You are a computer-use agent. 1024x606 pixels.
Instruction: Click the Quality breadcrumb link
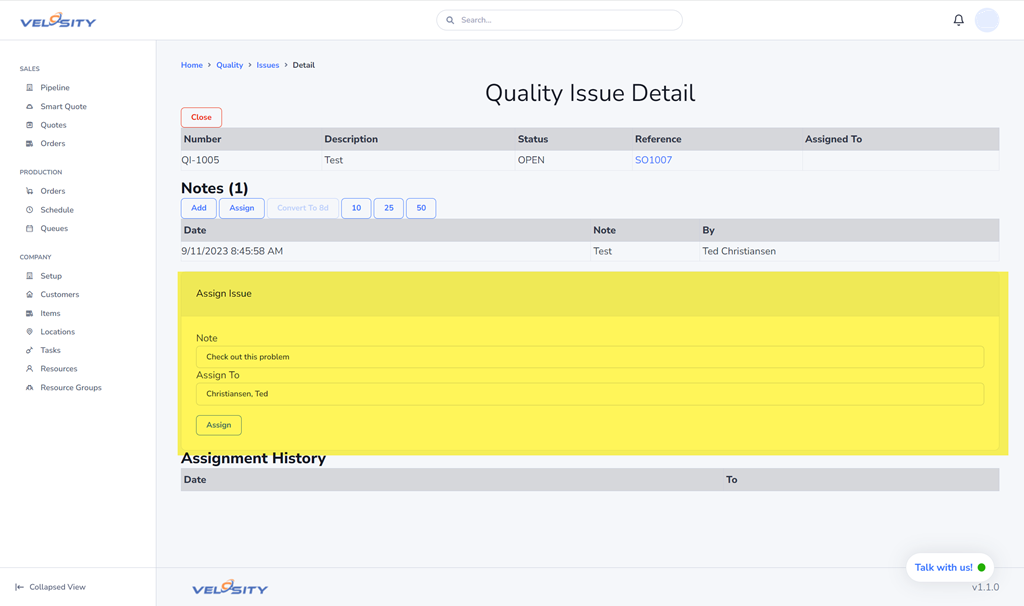(229, 65)
